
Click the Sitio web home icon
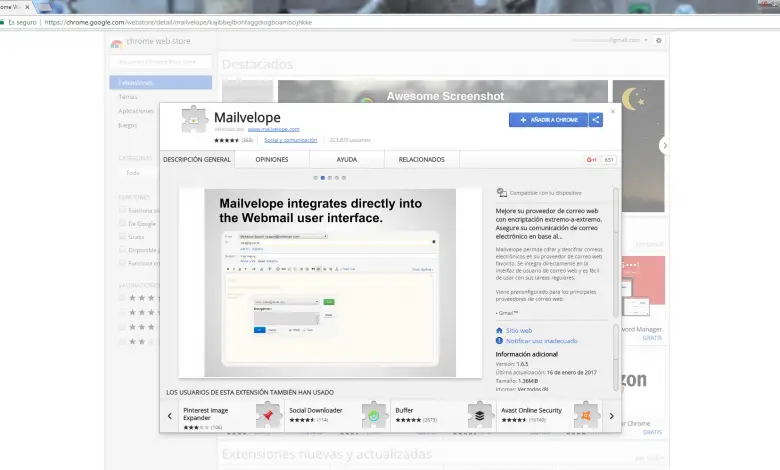(x=499, y=330)
